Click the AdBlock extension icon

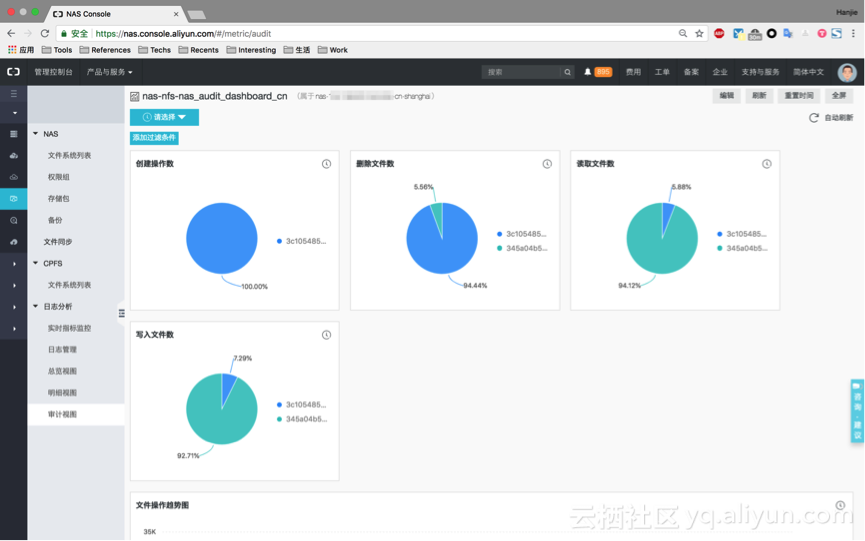point(719,34)
